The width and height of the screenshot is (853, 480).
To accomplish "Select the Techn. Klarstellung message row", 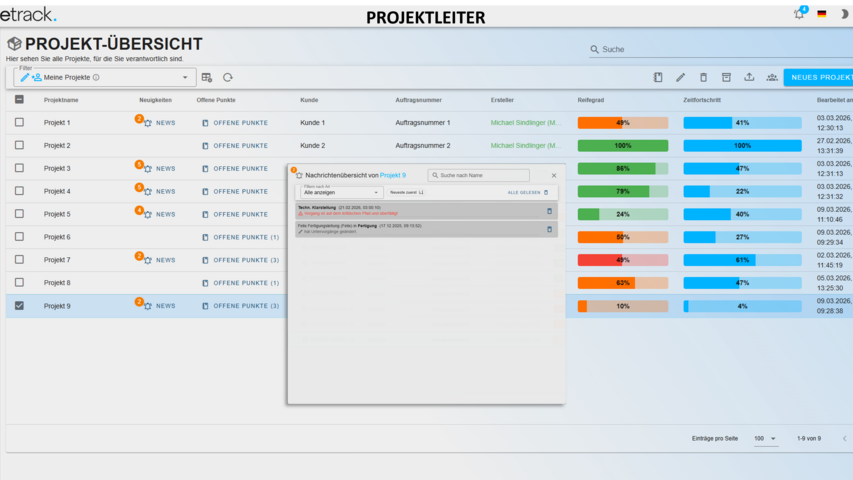I will click(x=426, y=211).
